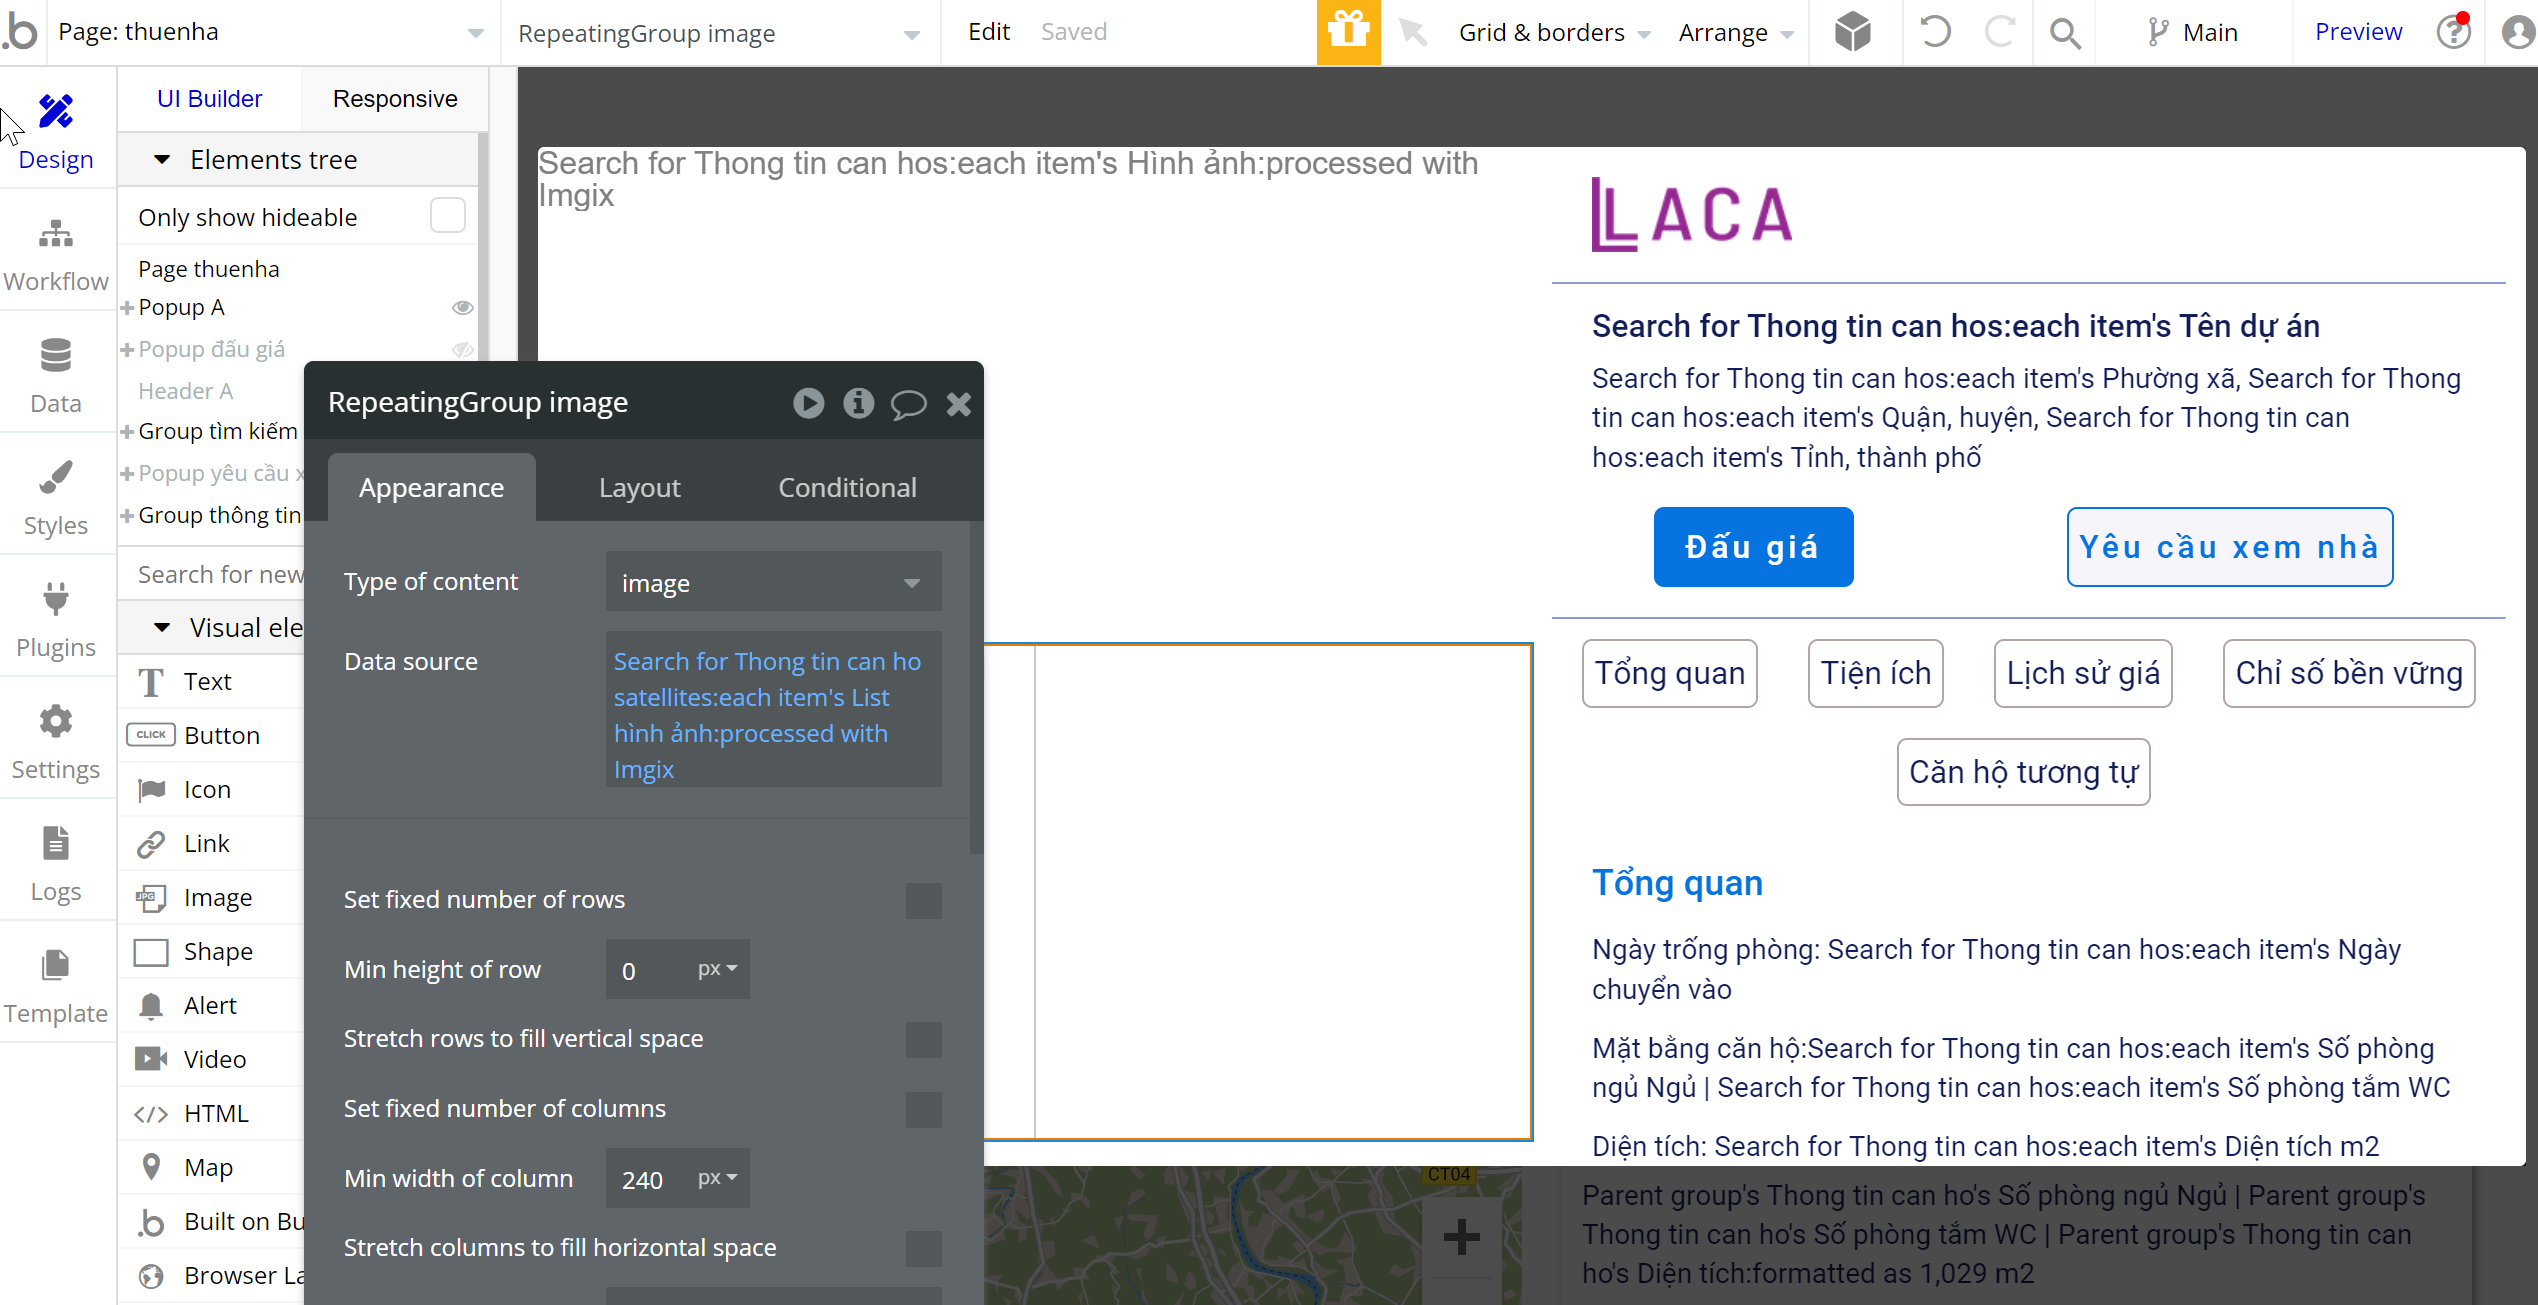Click the Preview link
Viewport: 2538px width, 1305px height.
coord(2358,32)
